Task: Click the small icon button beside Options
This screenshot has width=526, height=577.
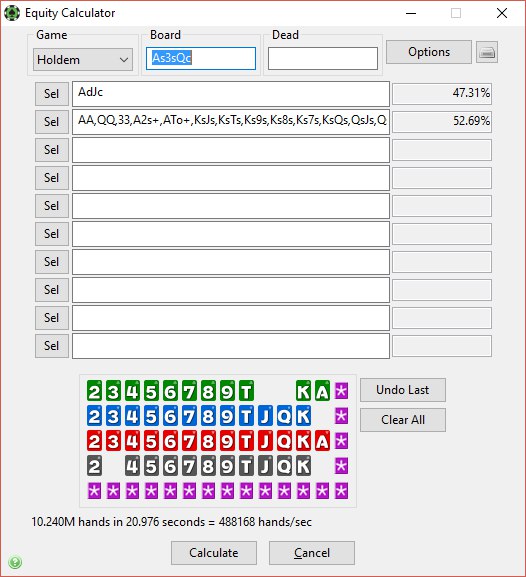Action: (x=487, y=52)
